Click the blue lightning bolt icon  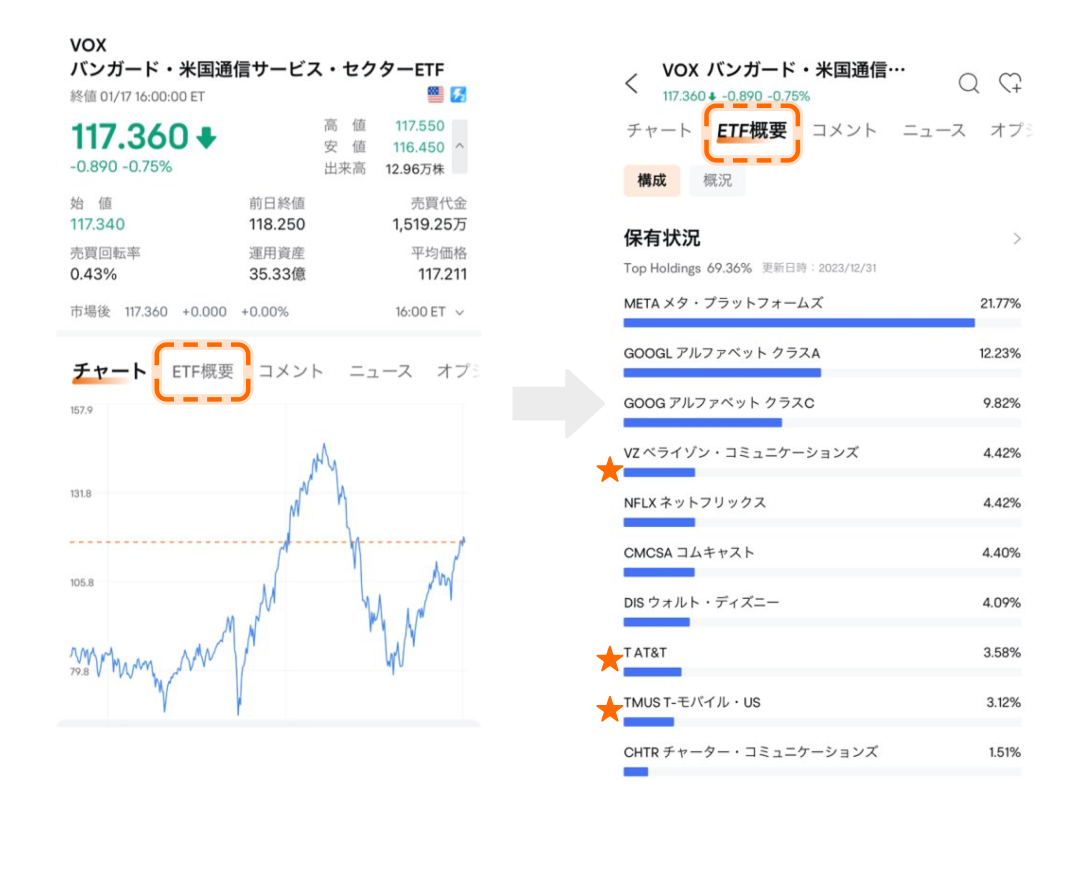coord(458,94)
